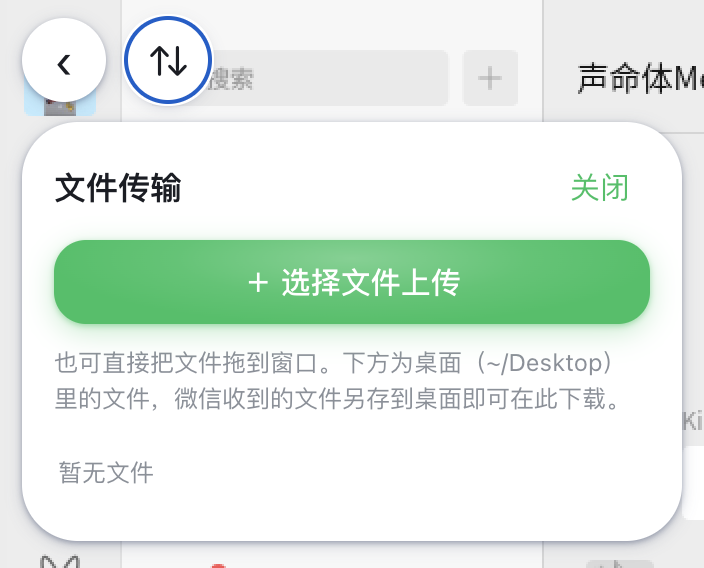Toggle the file transfer up-down arrows button
This screenshot has height=568, width=704.
(x=168, y=60)
